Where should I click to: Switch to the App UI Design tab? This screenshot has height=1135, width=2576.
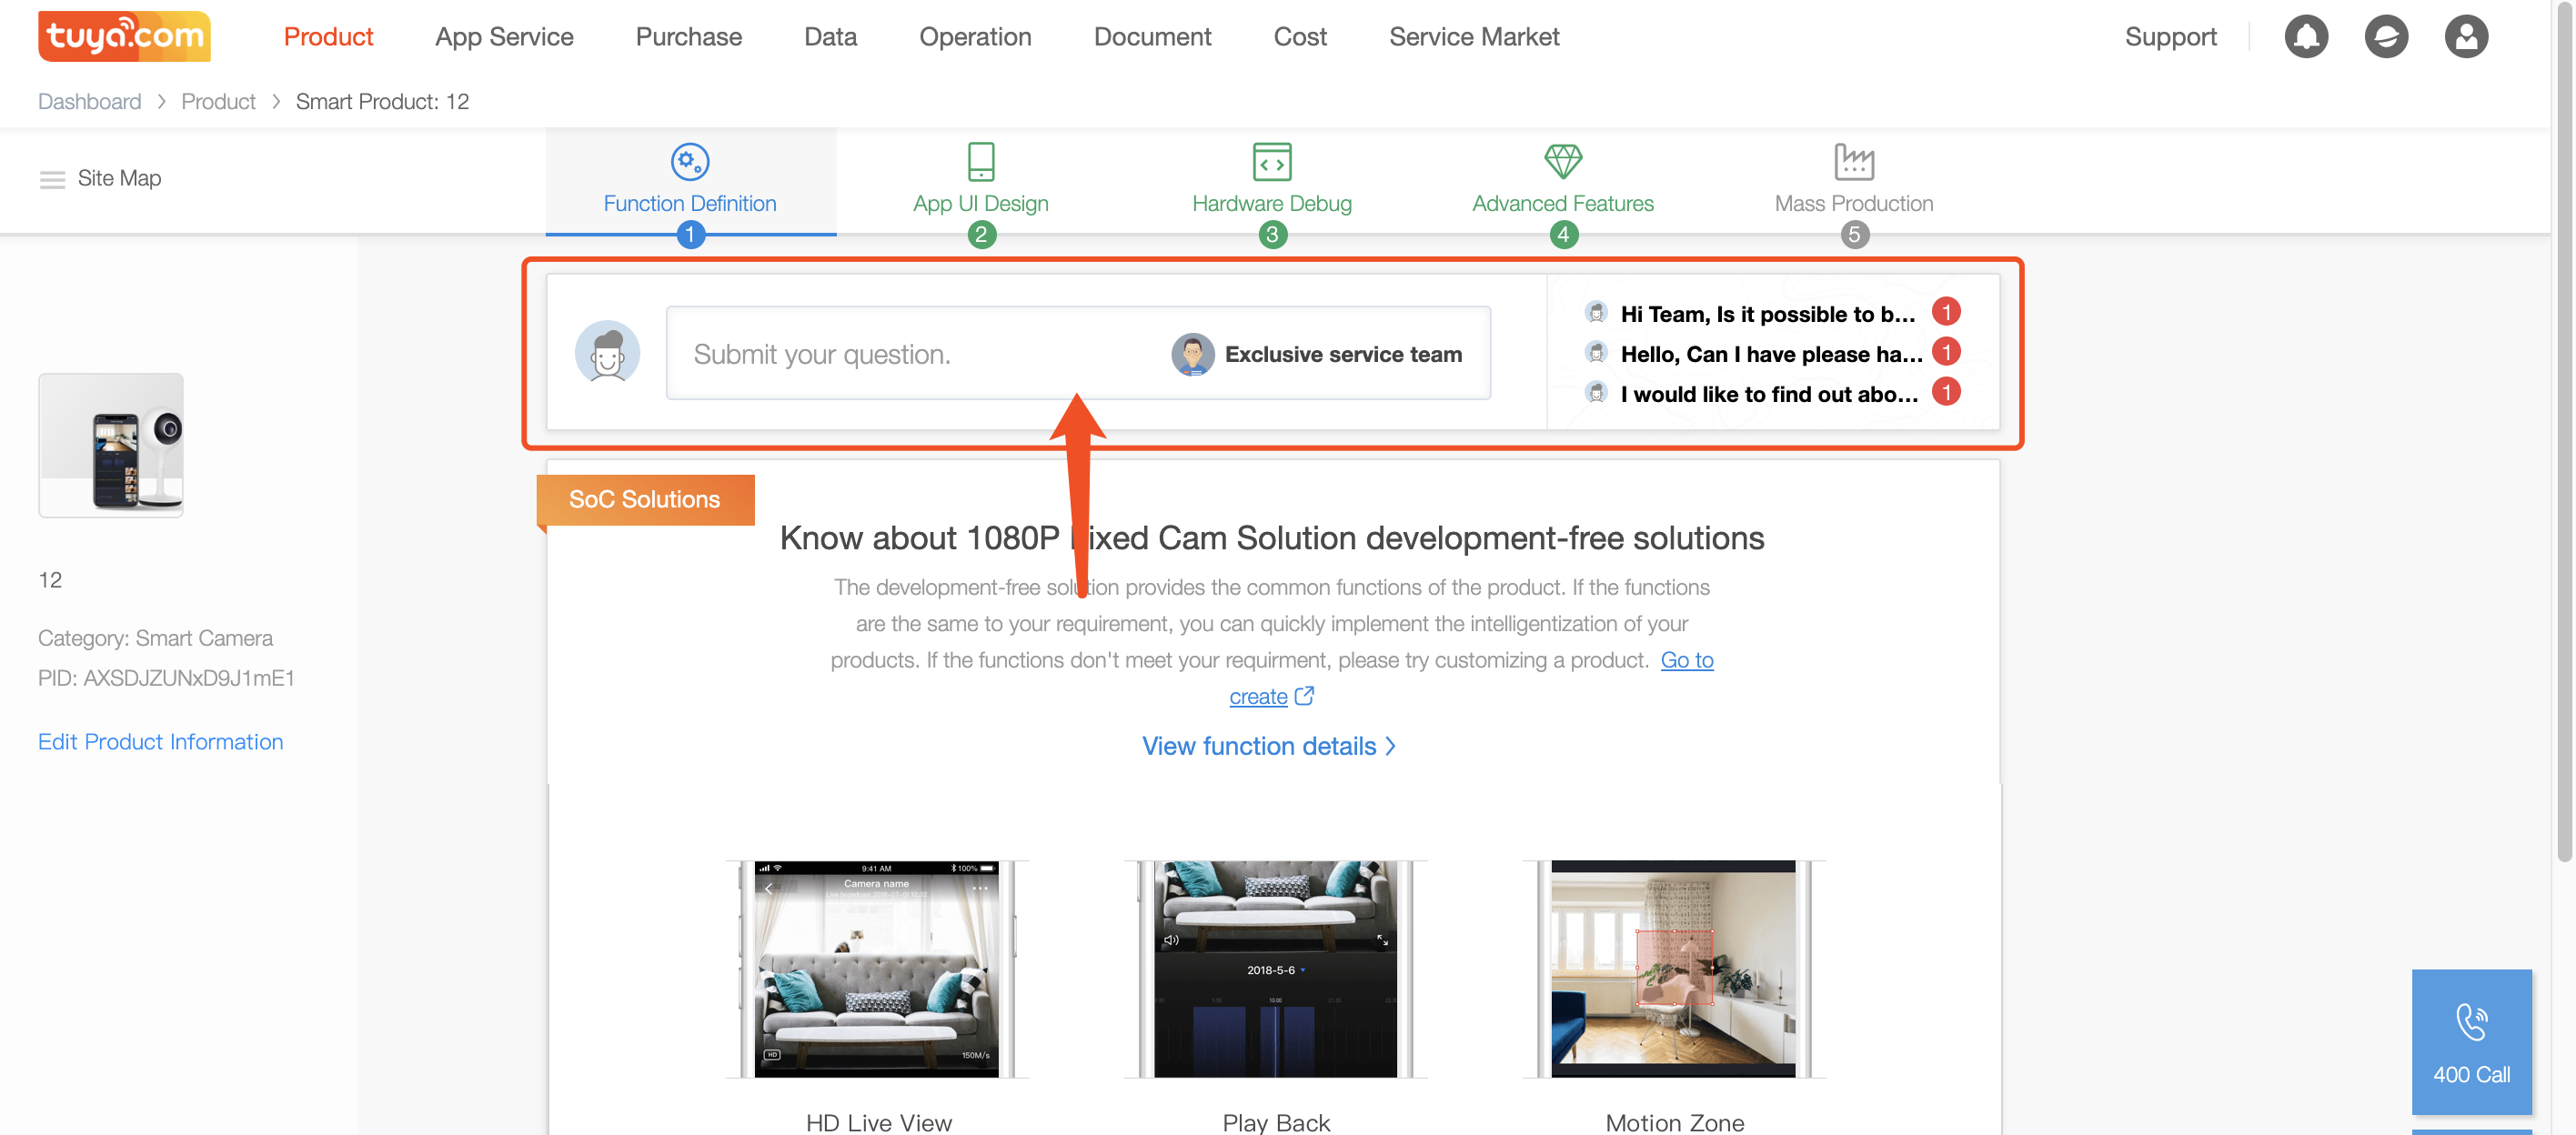(x=981, y=181)
